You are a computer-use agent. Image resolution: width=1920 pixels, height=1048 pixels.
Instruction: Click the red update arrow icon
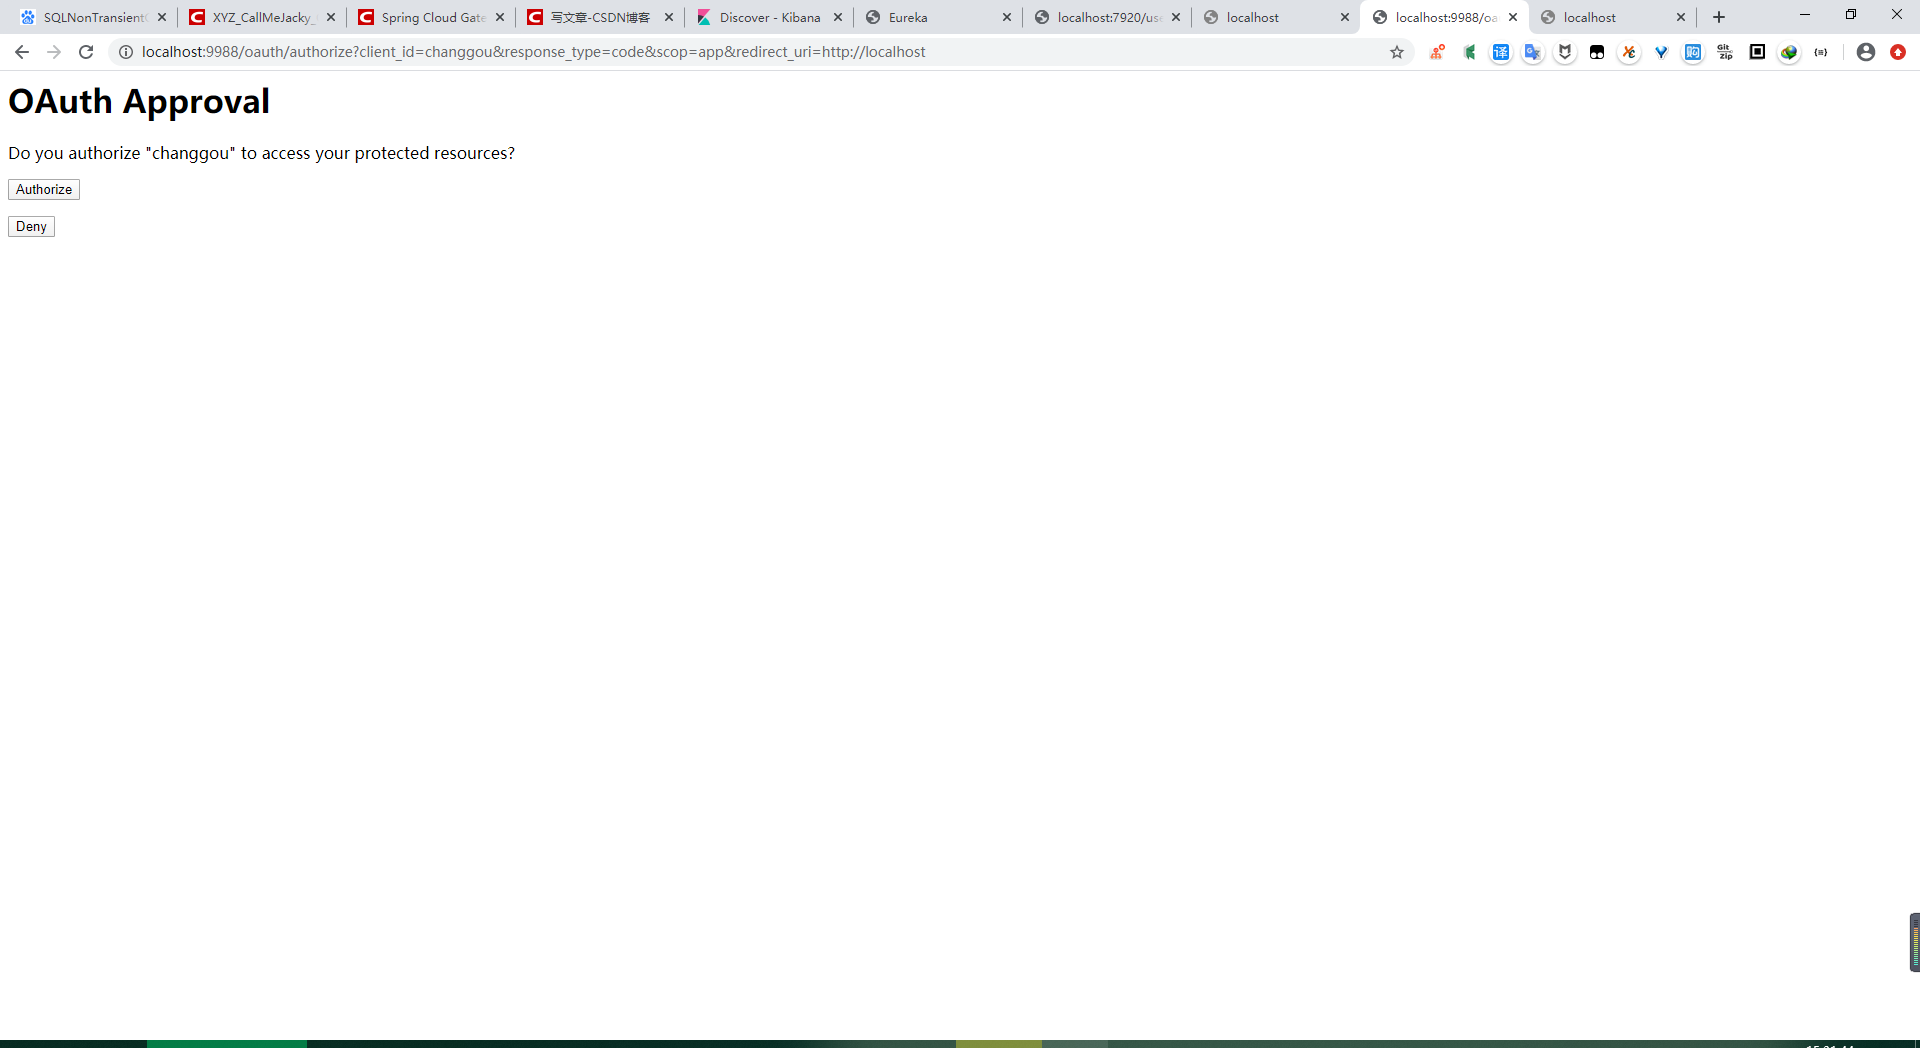tap(1898, 52)
